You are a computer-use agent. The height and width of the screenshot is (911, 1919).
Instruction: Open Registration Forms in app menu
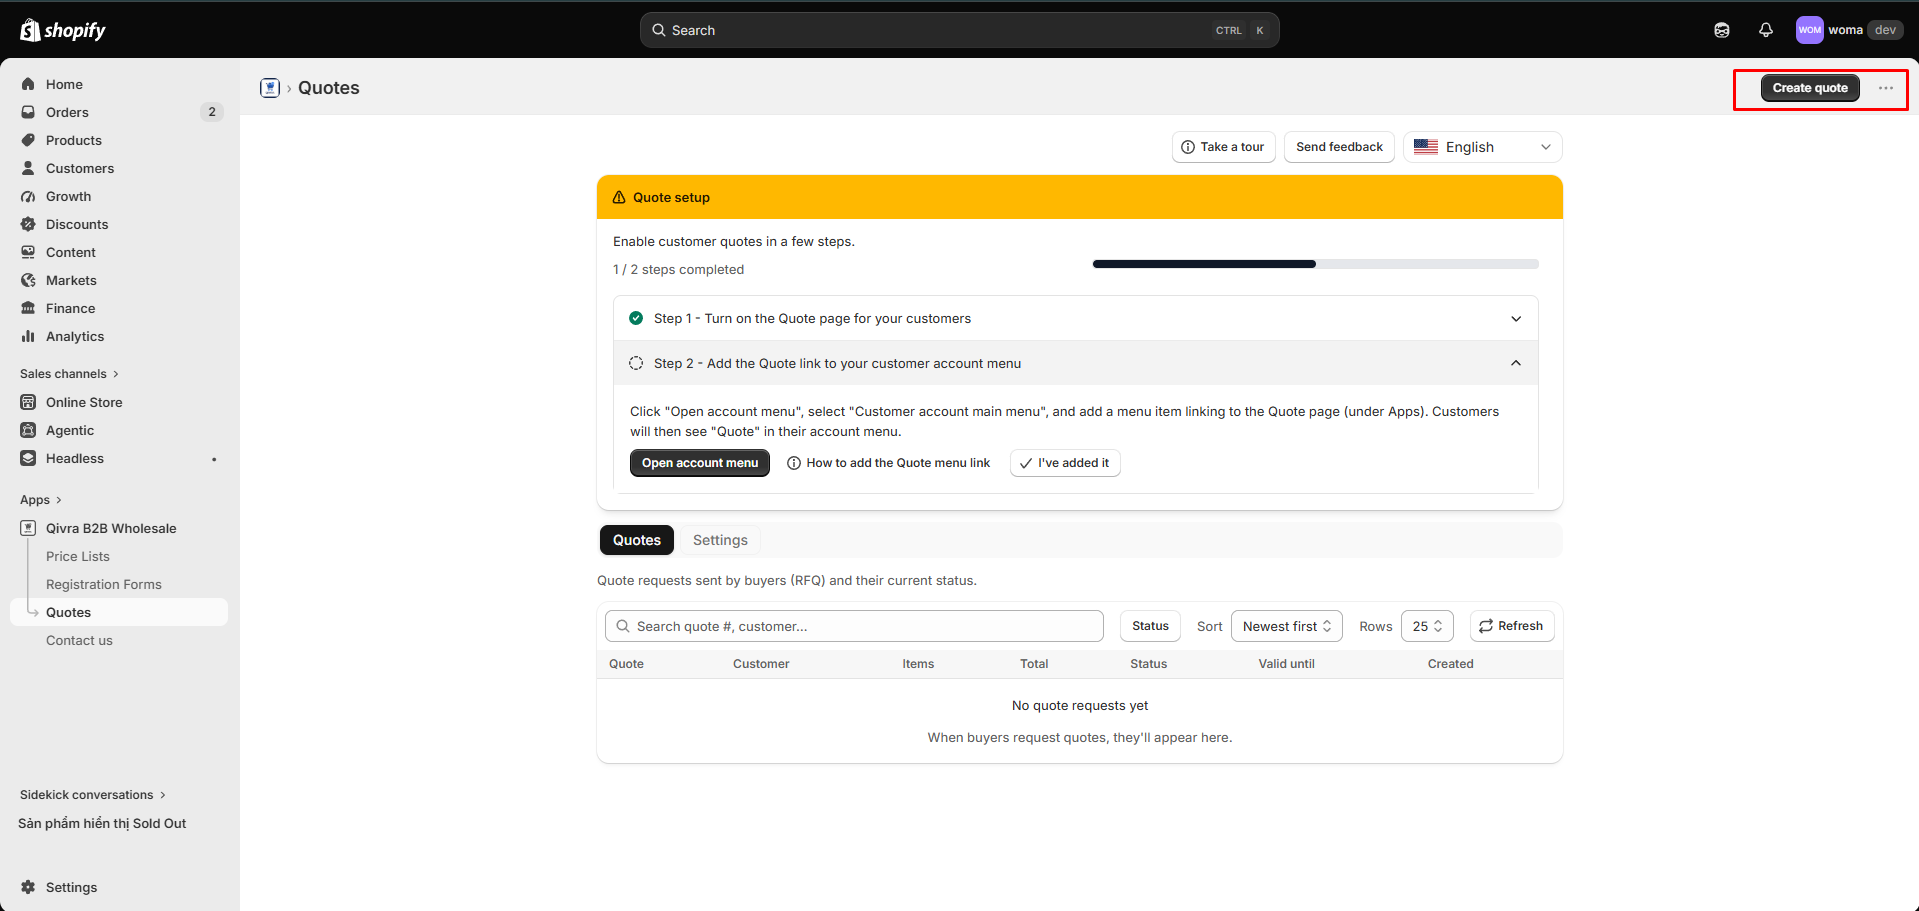coord(104,584)
